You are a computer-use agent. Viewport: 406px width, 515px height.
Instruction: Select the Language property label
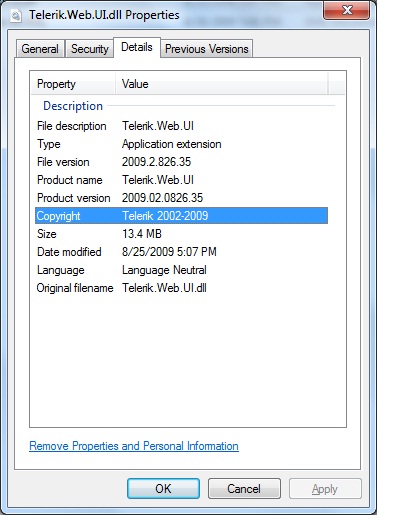pyautogui.click(x=61, y=270)
